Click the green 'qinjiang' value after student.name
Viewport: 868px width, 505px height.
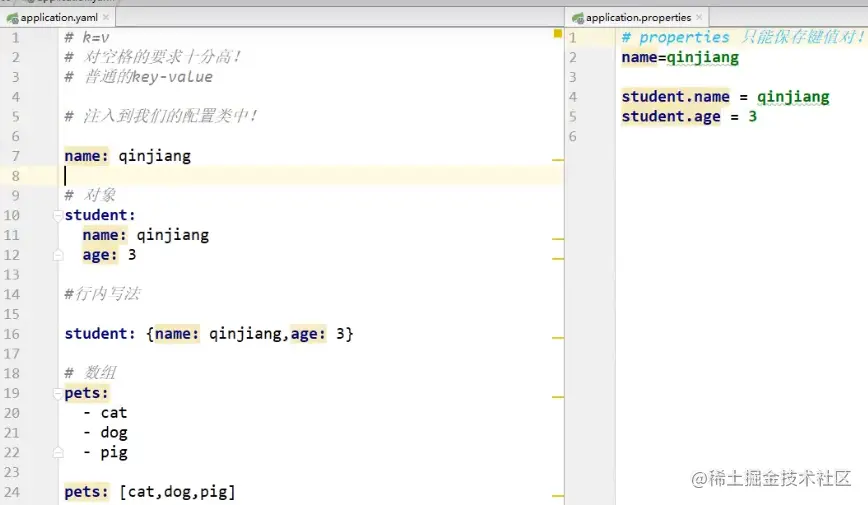[793, 97]
